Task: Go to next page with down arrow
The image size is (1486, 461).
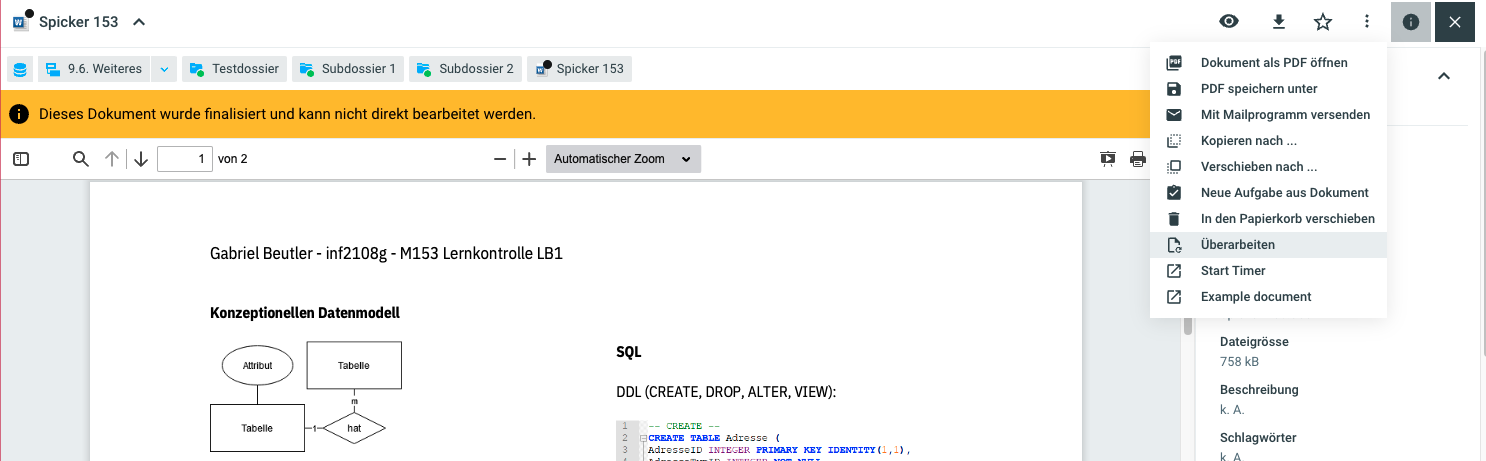Action: [141, 159]
